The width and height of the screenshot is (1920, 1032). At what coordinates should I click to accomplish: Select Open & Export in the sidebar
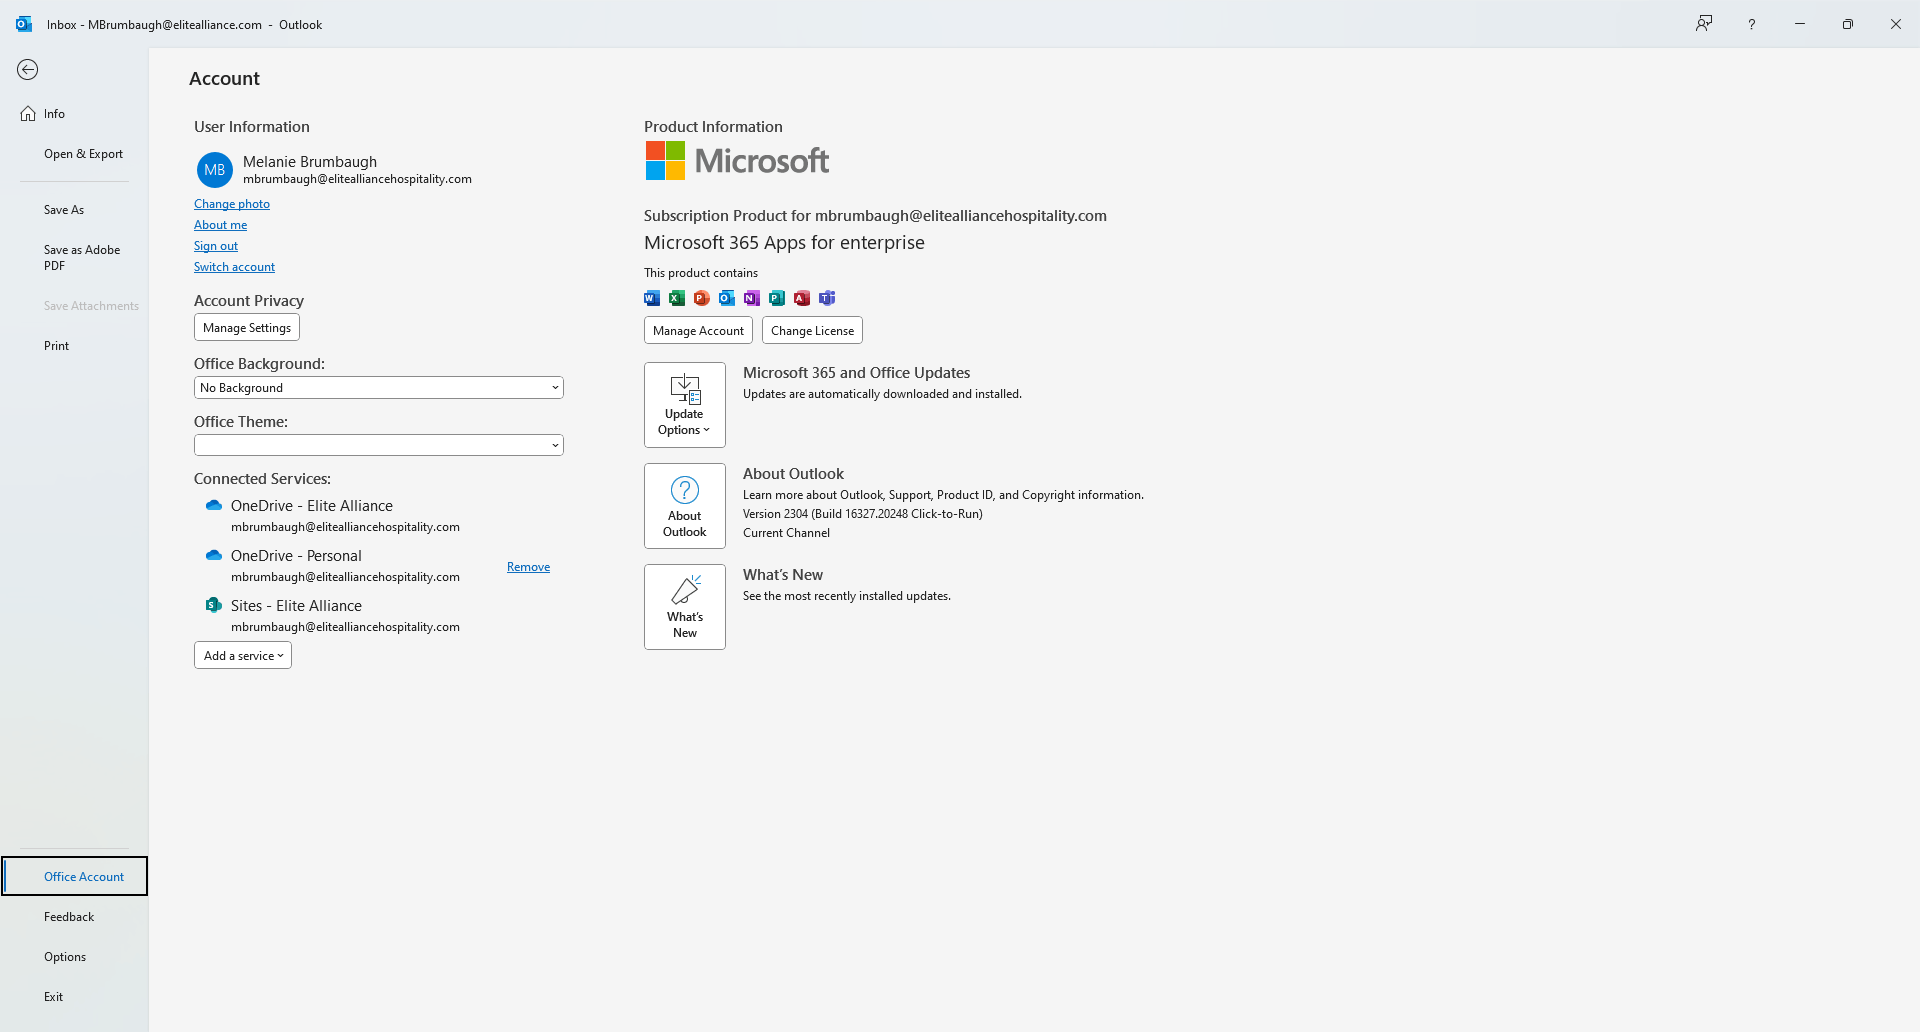pos(83,154)
